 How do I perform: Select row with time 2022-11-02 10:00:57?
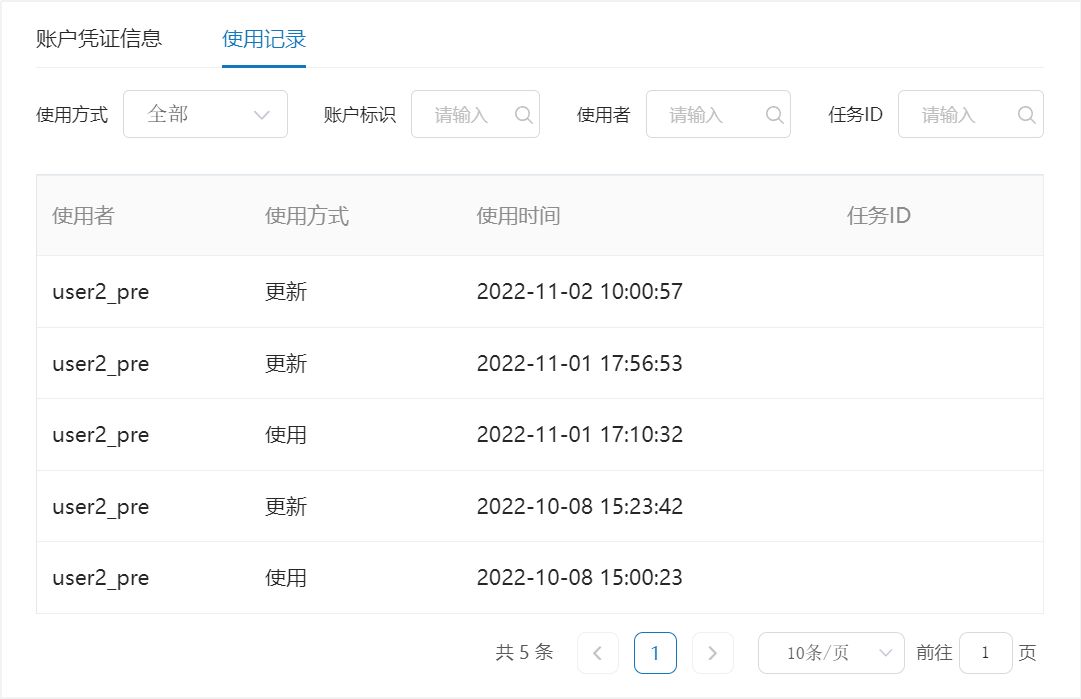point(539,292)
